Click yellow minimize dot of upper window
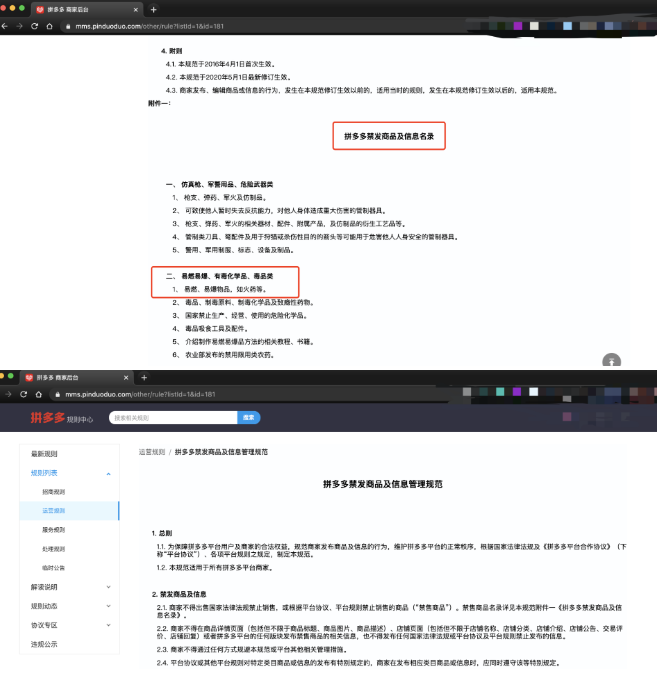The height and width of the screenshot is (682, 657). tap(12, 8)
